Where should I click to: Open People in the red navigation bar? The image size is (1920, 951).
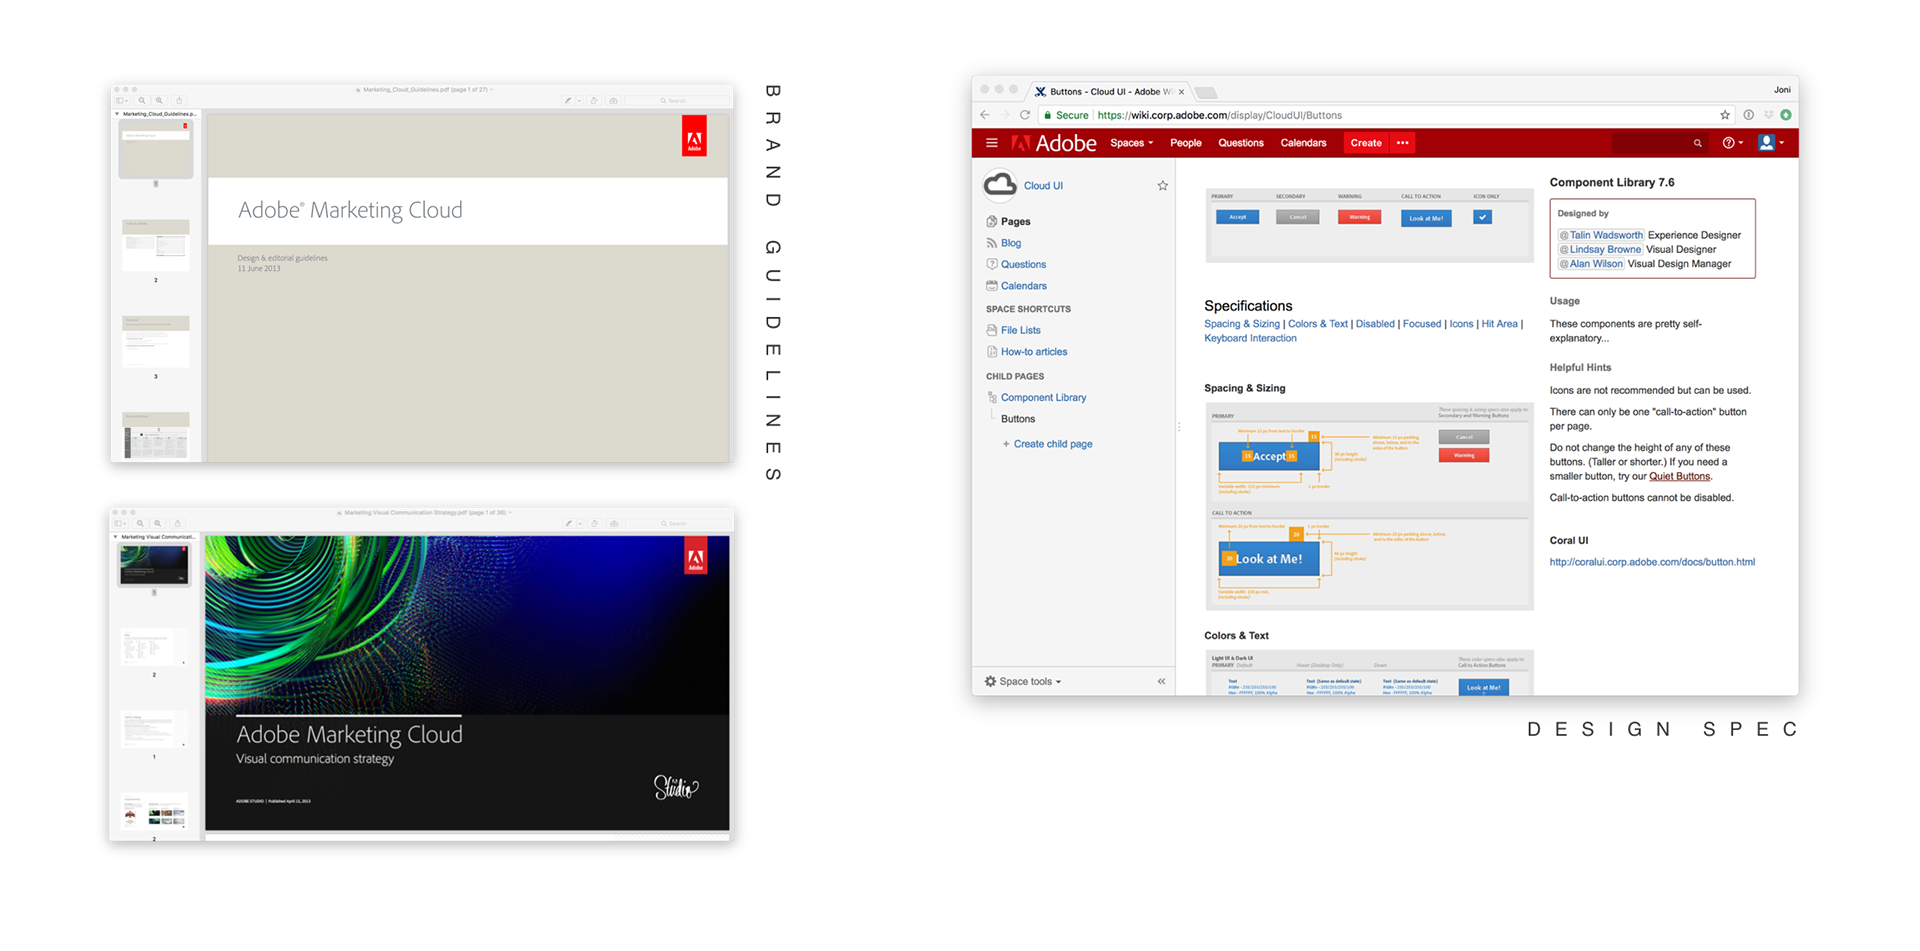coord(1185,143)
